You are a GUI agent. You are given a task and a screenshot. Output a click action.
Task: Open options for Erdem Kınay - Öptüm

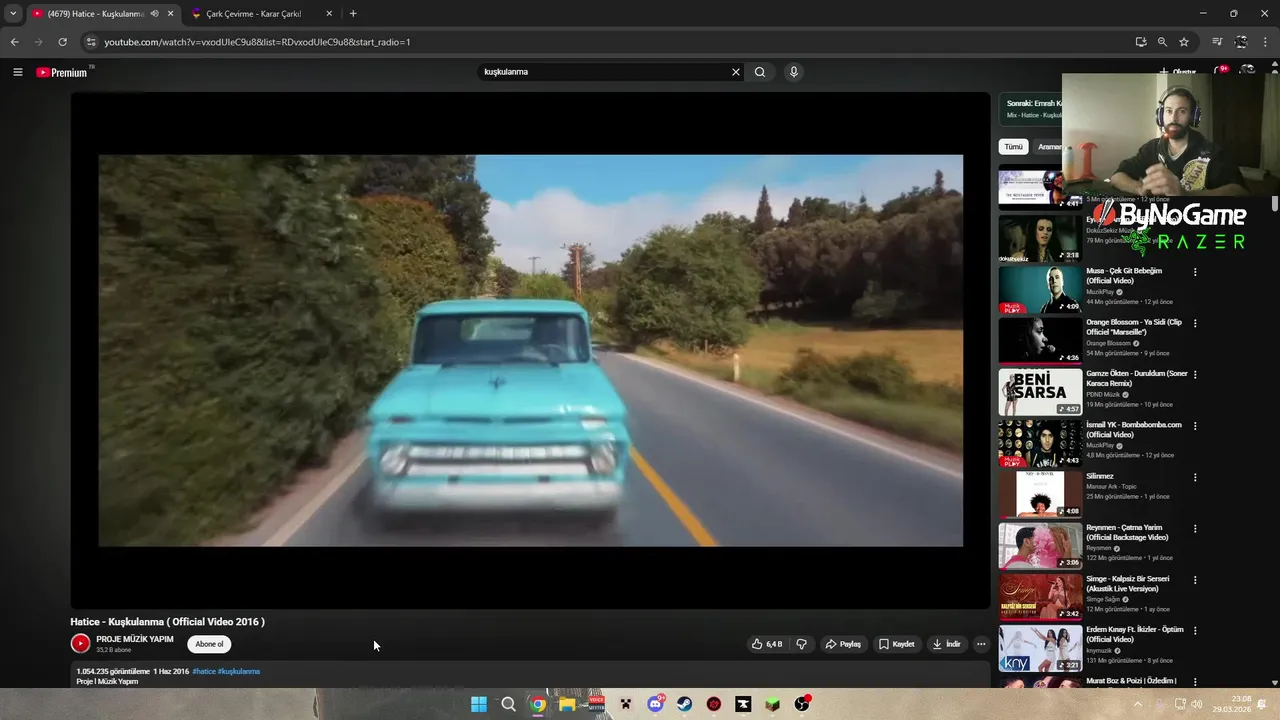tap(1195, 631)
